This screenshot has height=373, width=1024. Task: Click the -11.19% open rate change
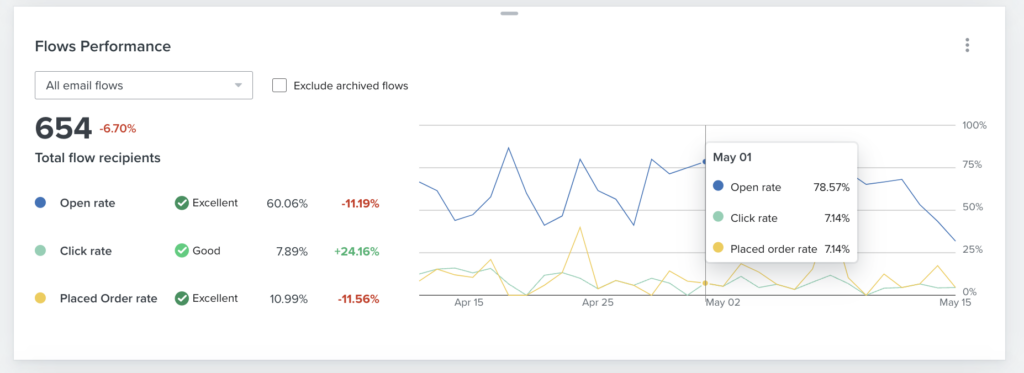(360, 203)
